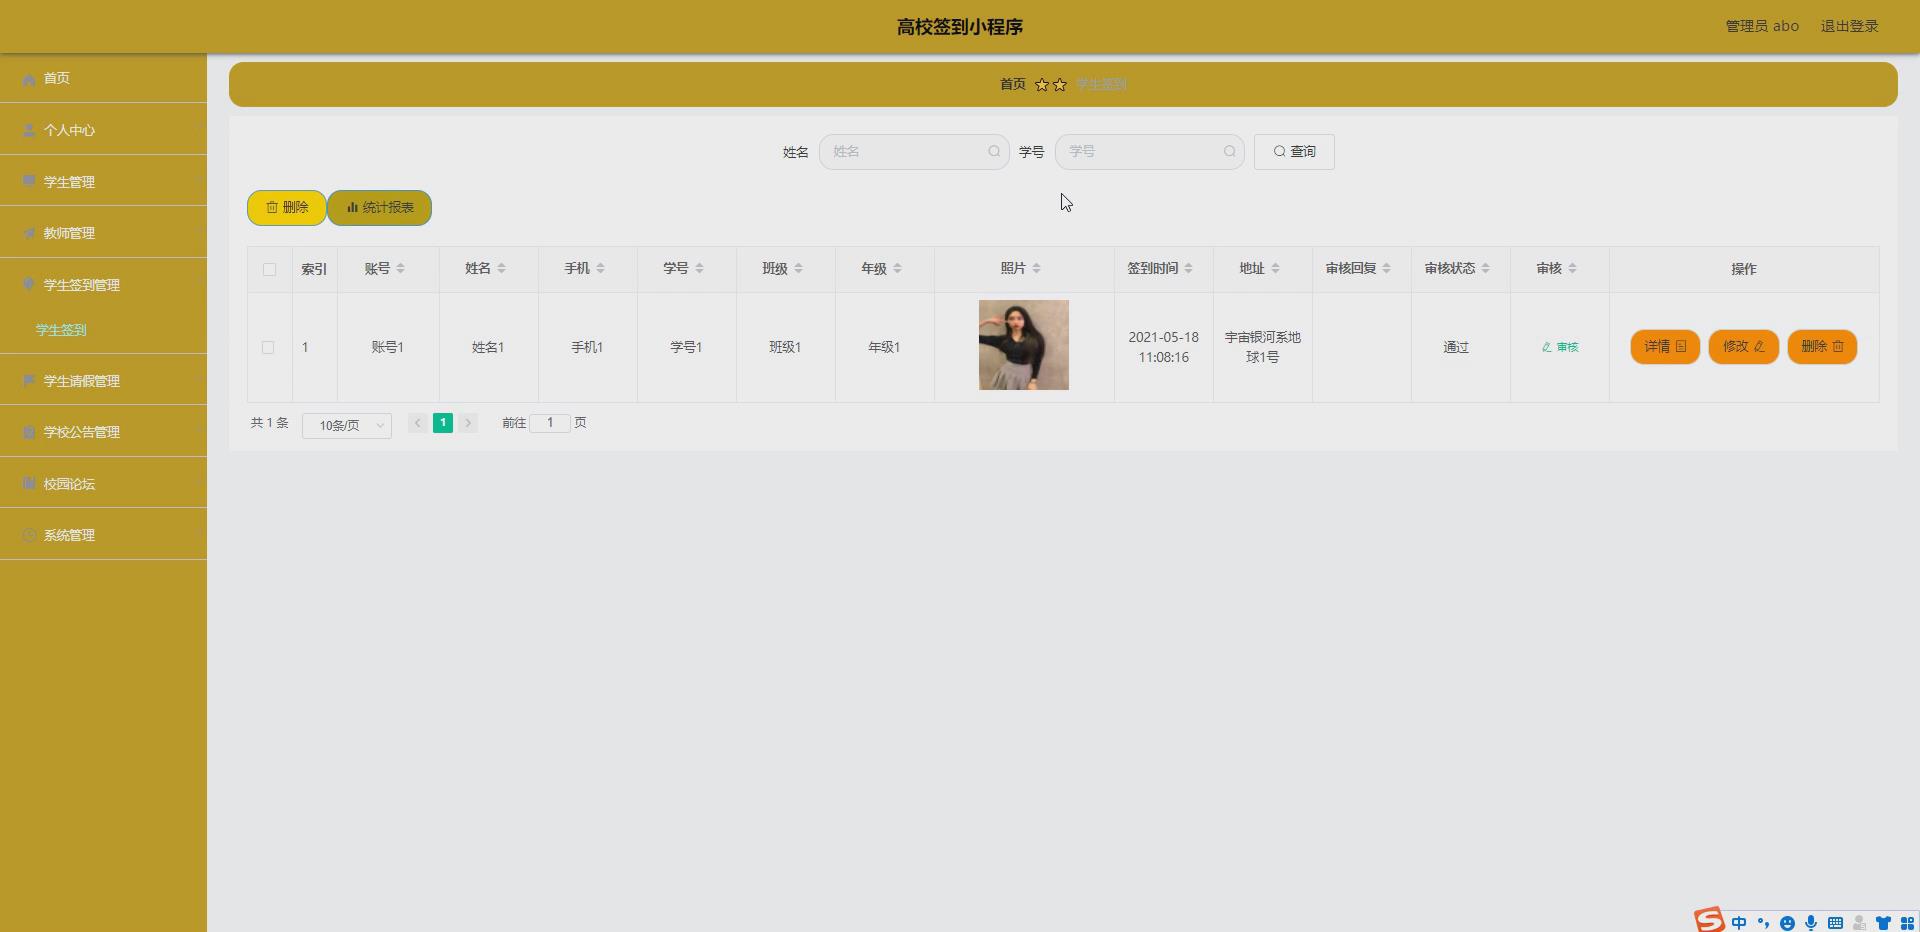The image size is (1920, 932).
Task: Click the yellow 删除 batch delete button
Action: coord(287,208)
